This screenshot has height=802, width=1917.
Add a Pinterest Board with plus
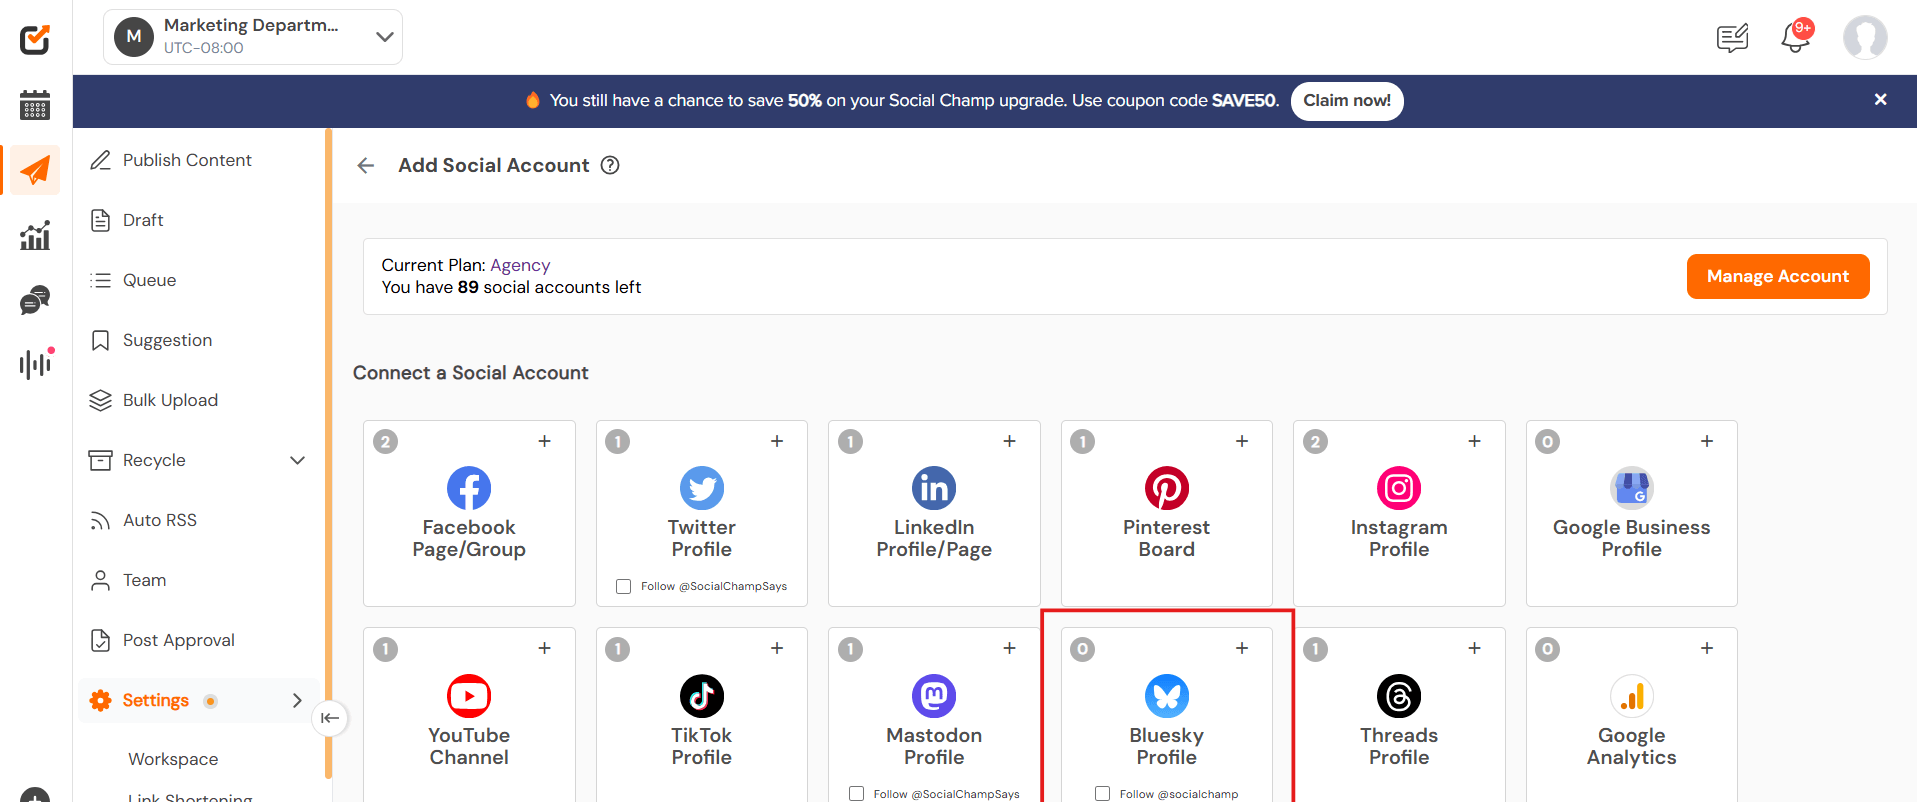(1242, 441)
